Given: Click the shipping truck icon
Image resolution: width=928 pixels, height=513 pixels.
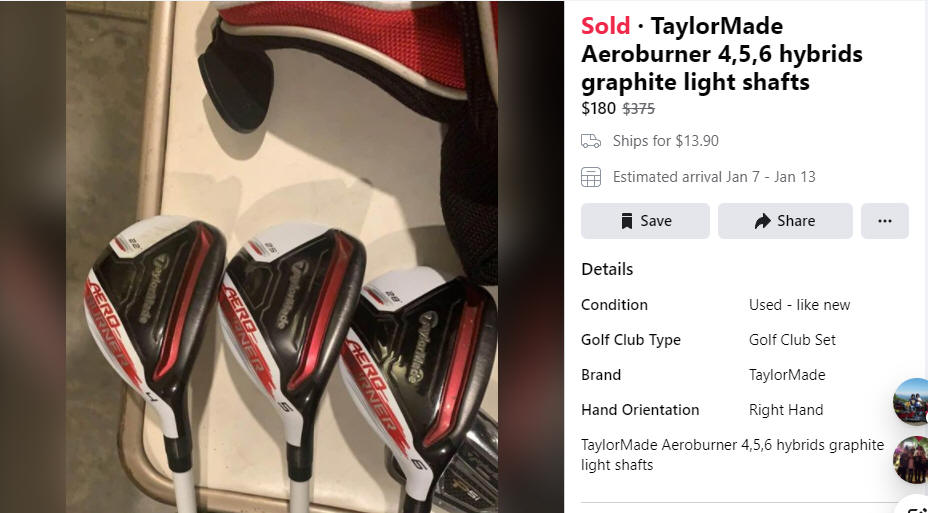Looking at the screenshot, I should [x=591, y=141].
